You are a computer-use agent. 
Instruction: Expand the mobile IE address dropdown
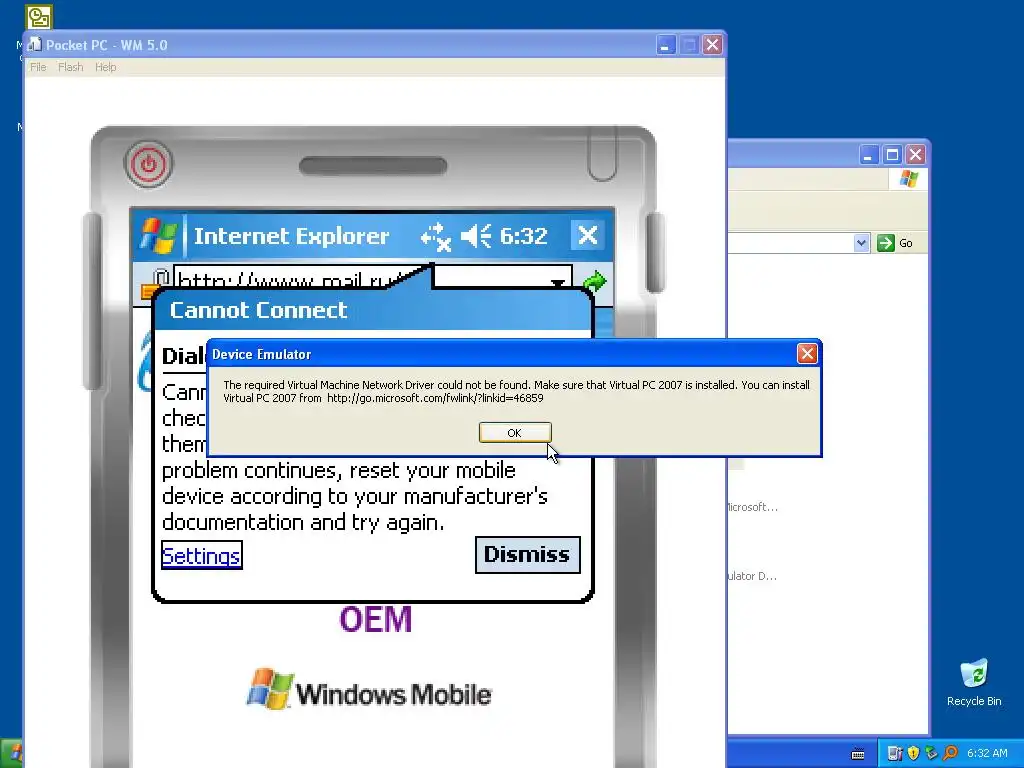[558, 281]
